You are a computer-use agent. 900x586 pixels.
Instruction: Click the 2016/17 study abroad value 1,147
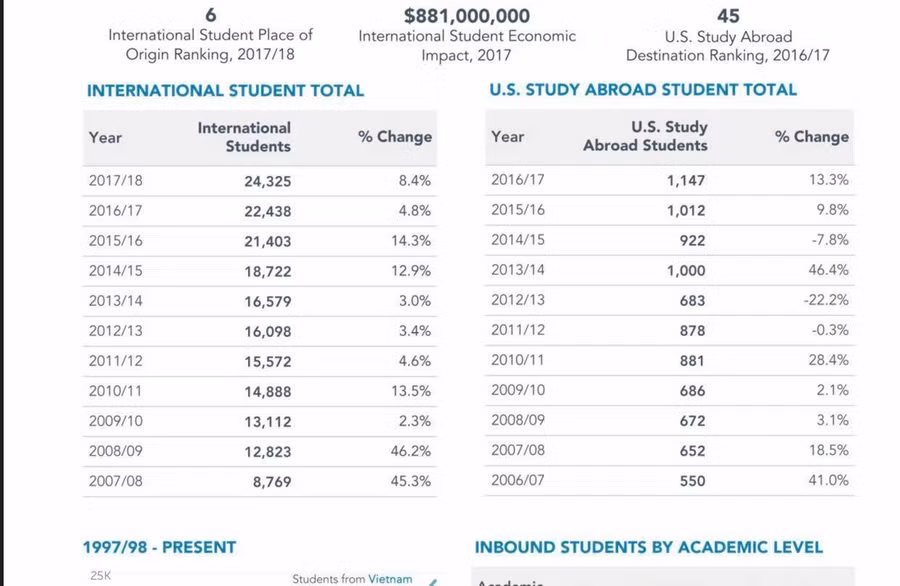[686, 181]
